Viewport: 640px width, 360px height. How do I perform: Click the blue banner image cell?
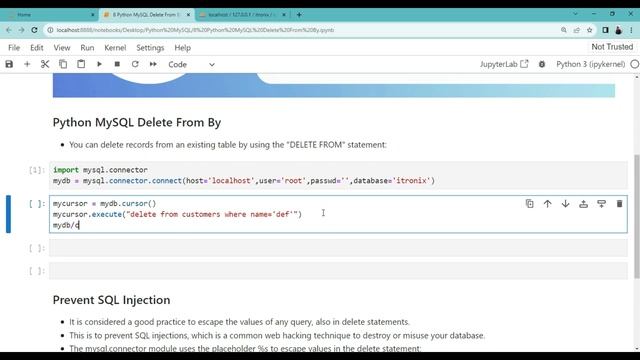click(333, 85)
